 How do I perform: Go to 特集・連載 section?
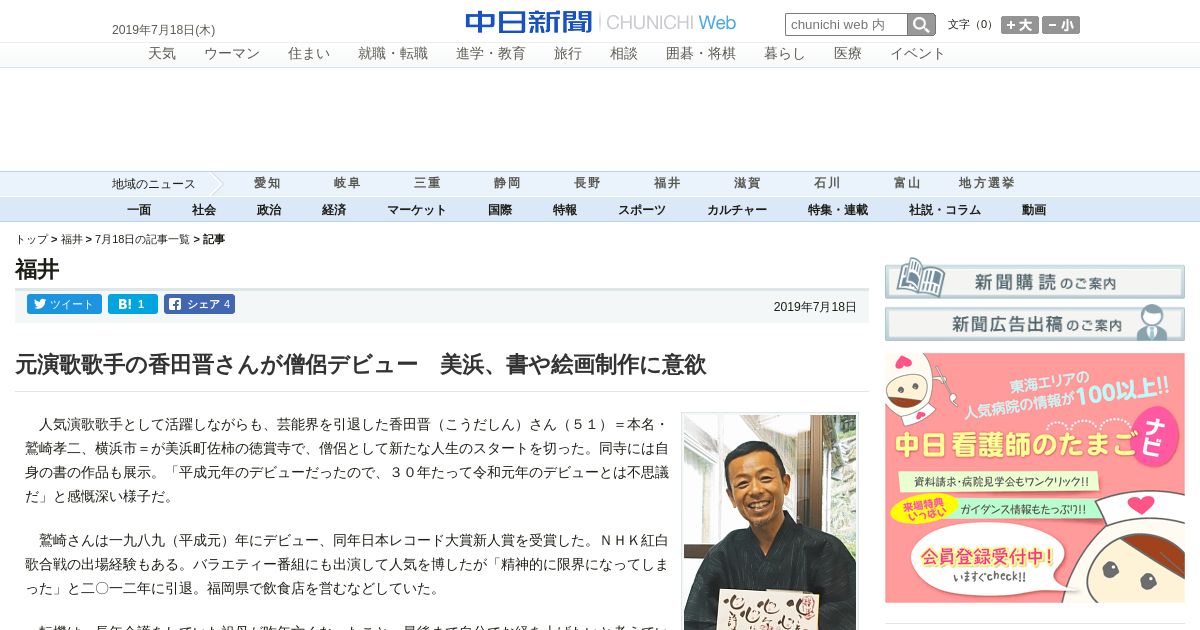pos(838,210)
